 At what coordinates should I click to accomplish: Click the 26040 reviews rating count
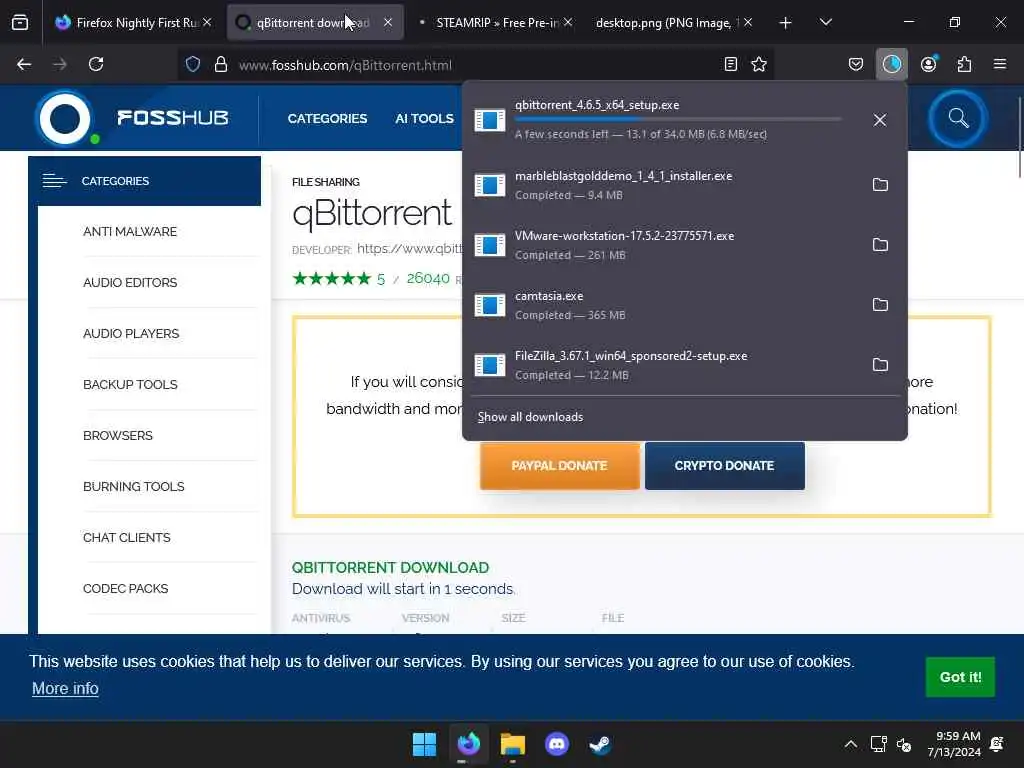click(x=428, y=278)
